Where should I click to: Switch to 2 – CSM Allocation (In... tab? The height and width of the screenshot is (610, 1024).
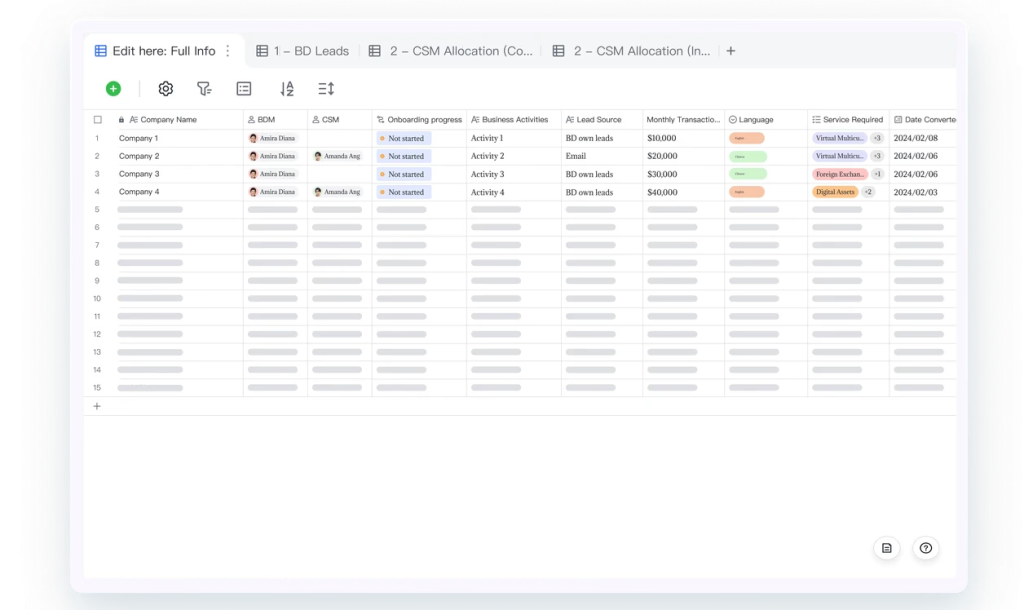pyautogui.click(x=631, y=51)
